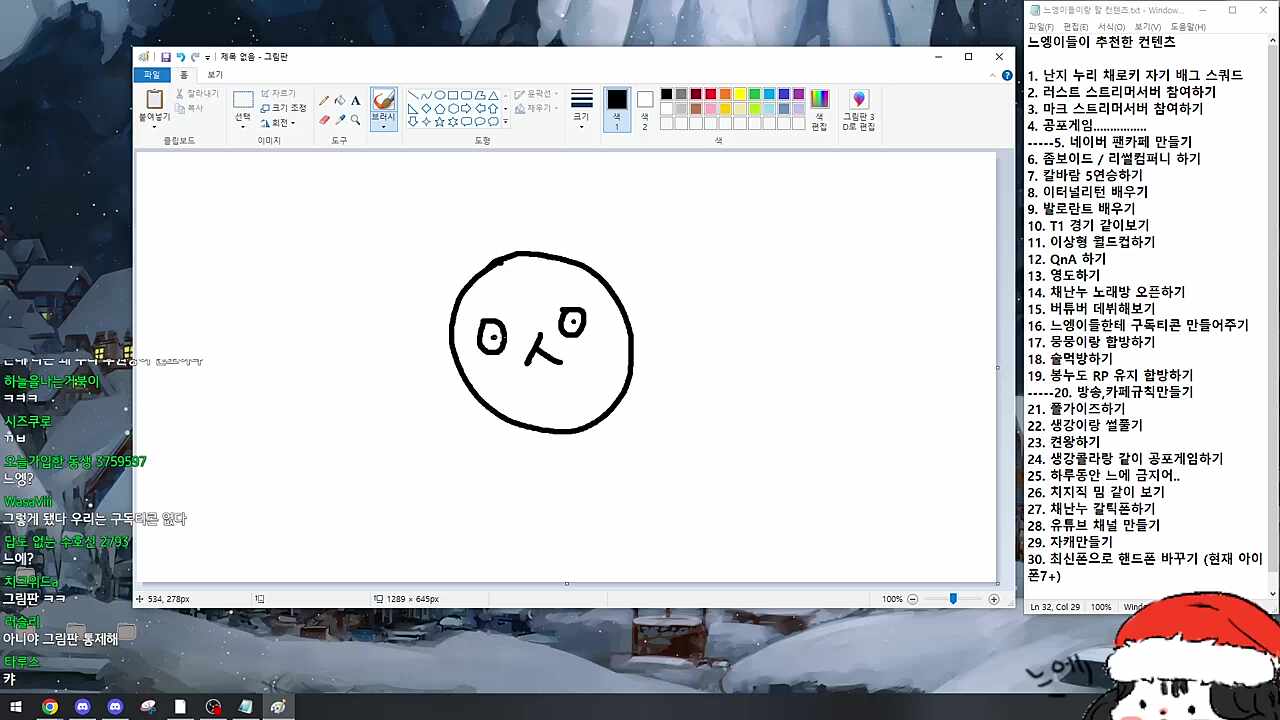
Task: Click Notepad line '12. QnA 하기'
Action: (1066, 258)
